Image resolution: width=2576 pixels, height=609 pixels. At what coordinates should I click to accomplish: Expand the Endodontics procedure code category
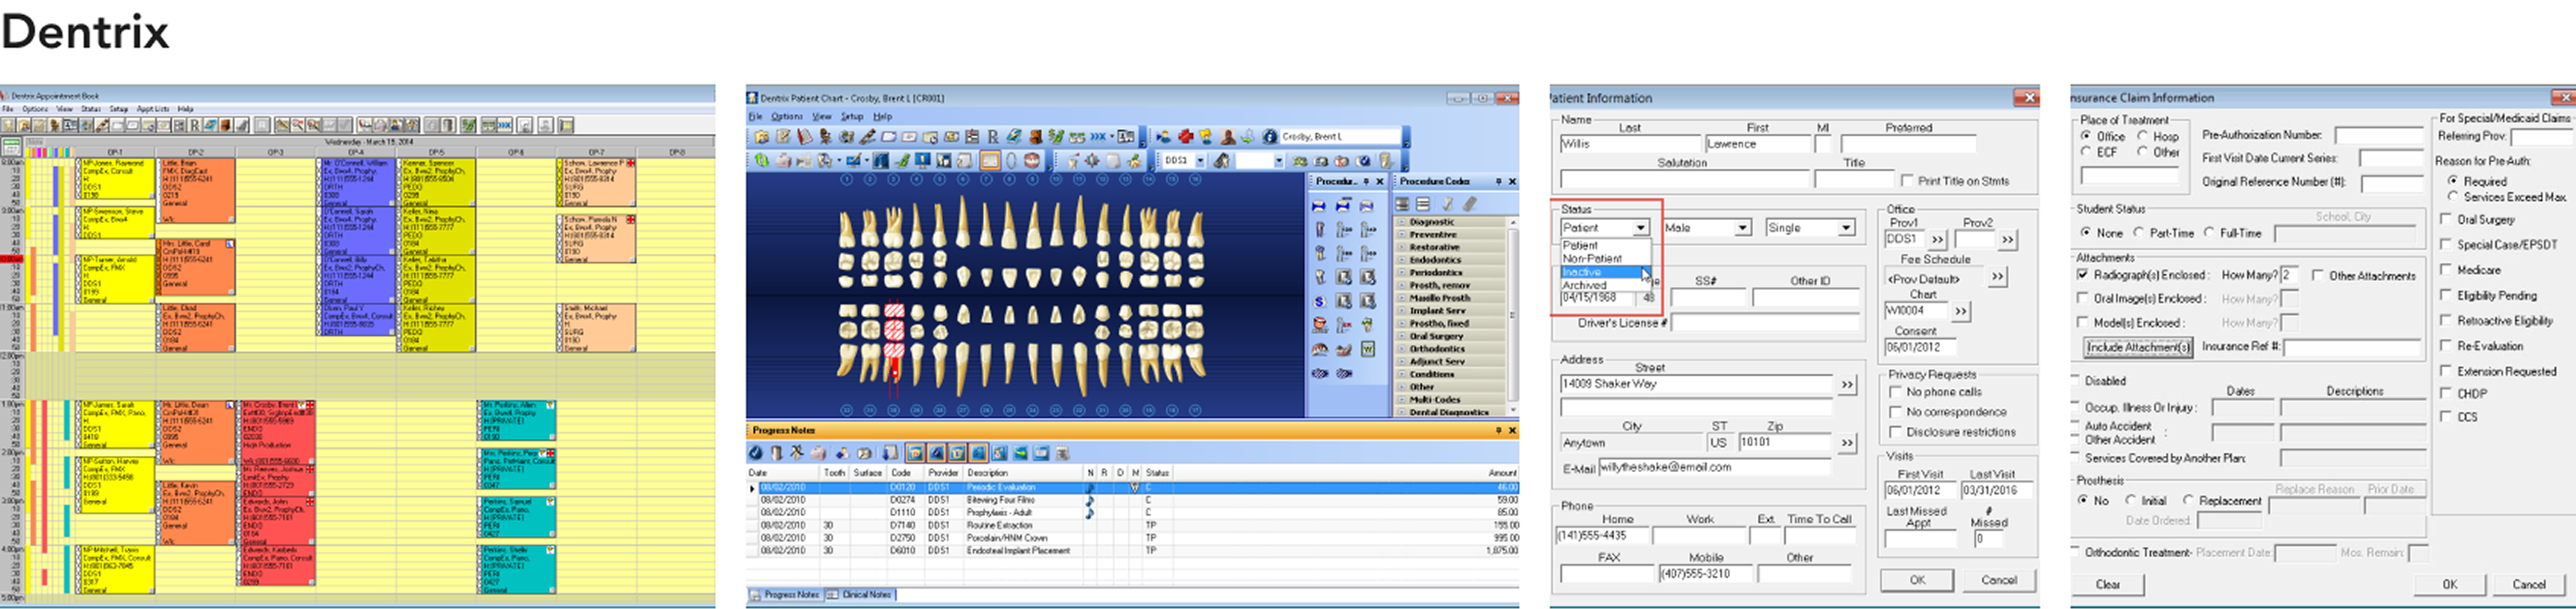1402,260
